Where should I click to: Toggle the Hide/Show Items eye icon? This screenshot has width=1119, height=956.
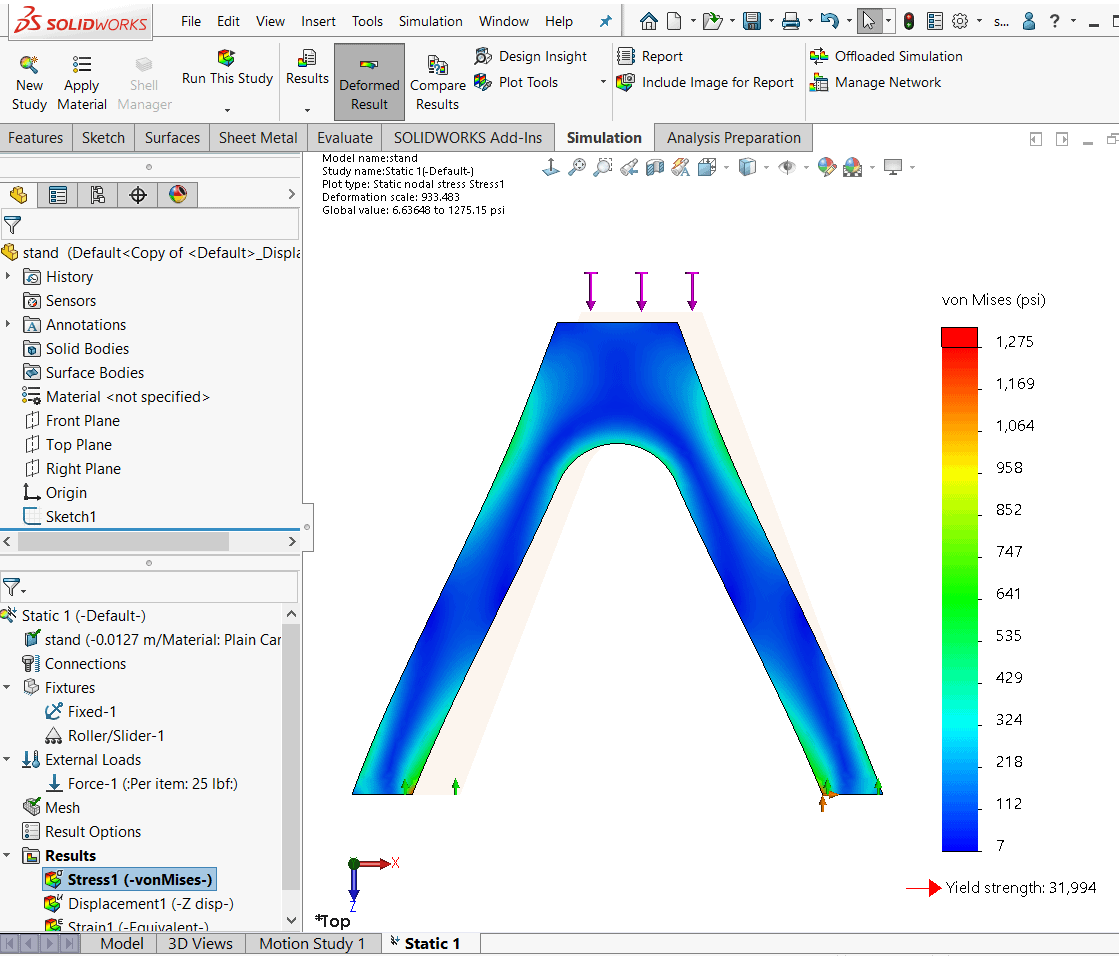(x=787, y=168)
